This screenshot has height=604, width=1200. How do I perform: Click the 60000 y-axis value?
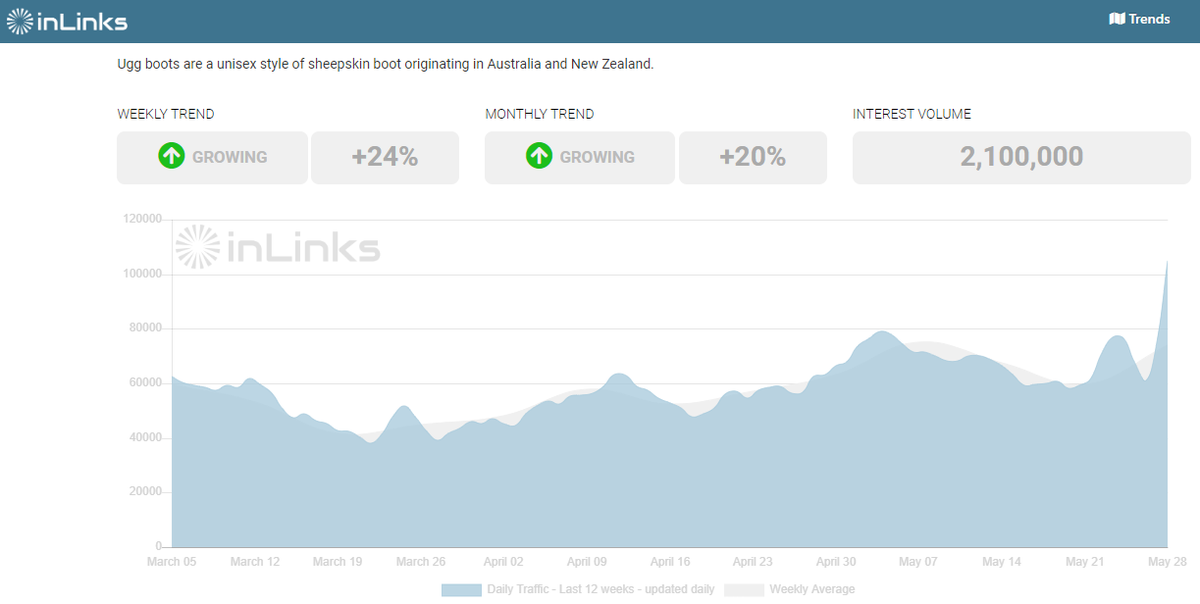146,383
